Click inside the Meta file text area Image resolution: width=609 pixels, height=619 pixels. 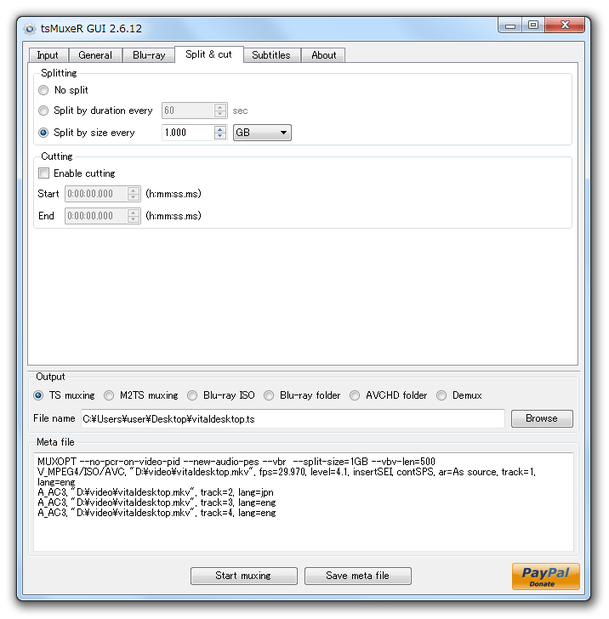click(x=303, y=502)
